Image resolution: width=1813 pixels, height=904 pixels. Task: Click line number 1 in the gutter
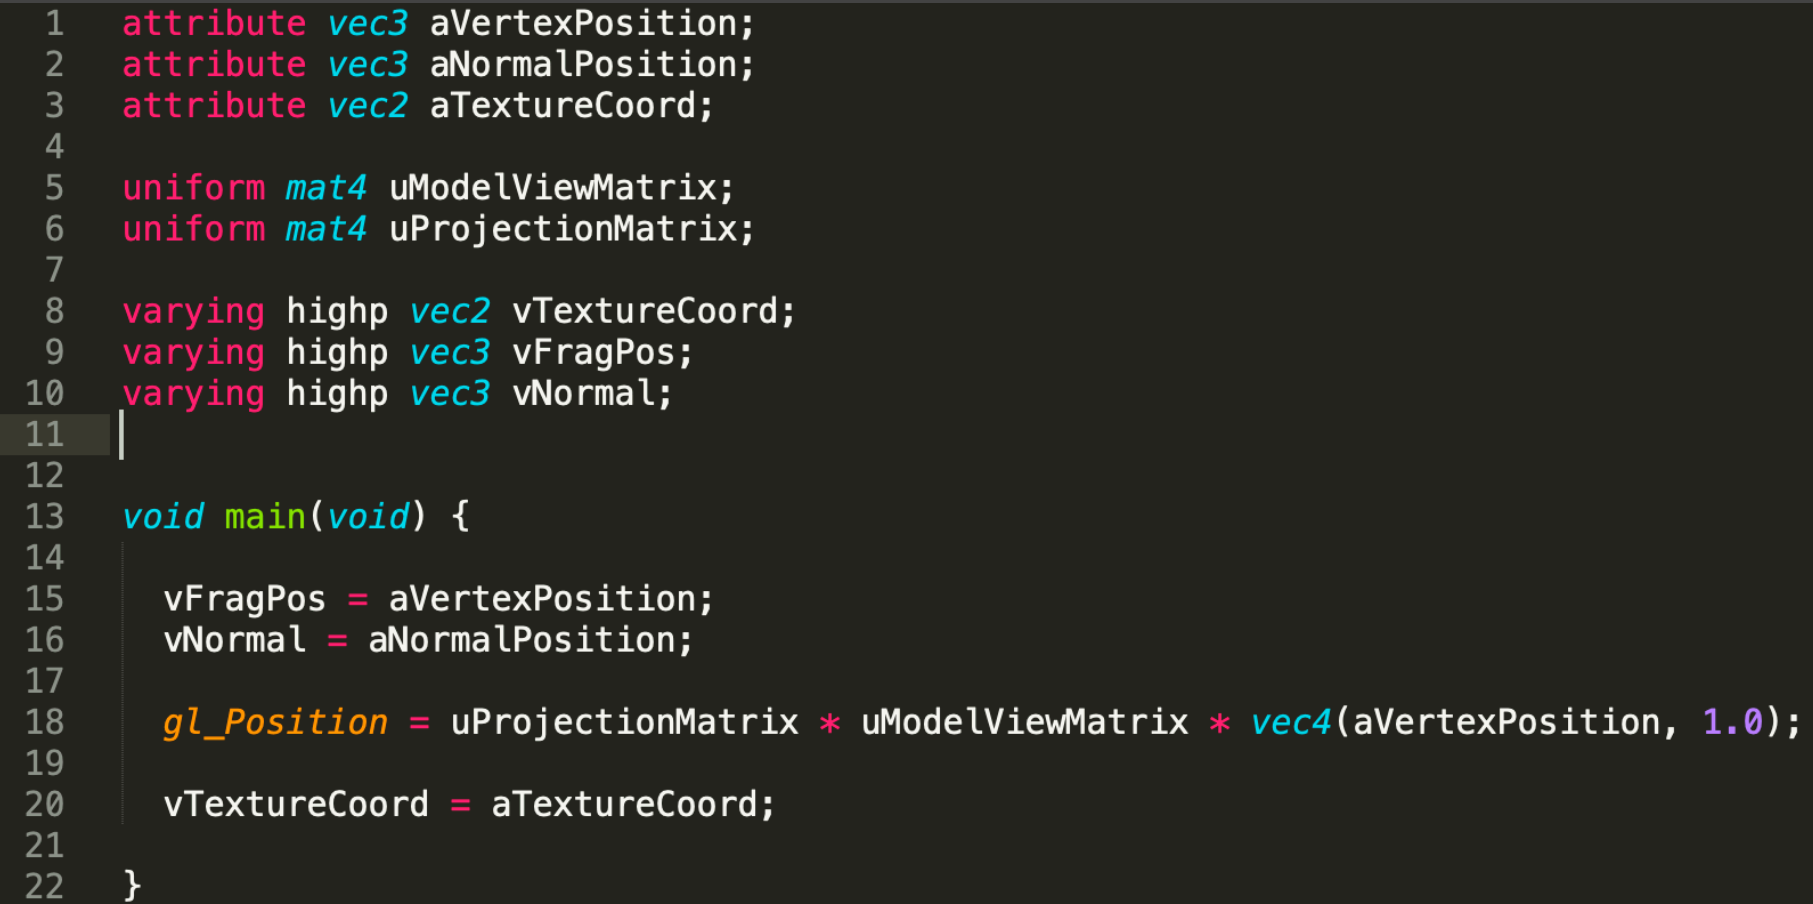[x=54, y=23]
